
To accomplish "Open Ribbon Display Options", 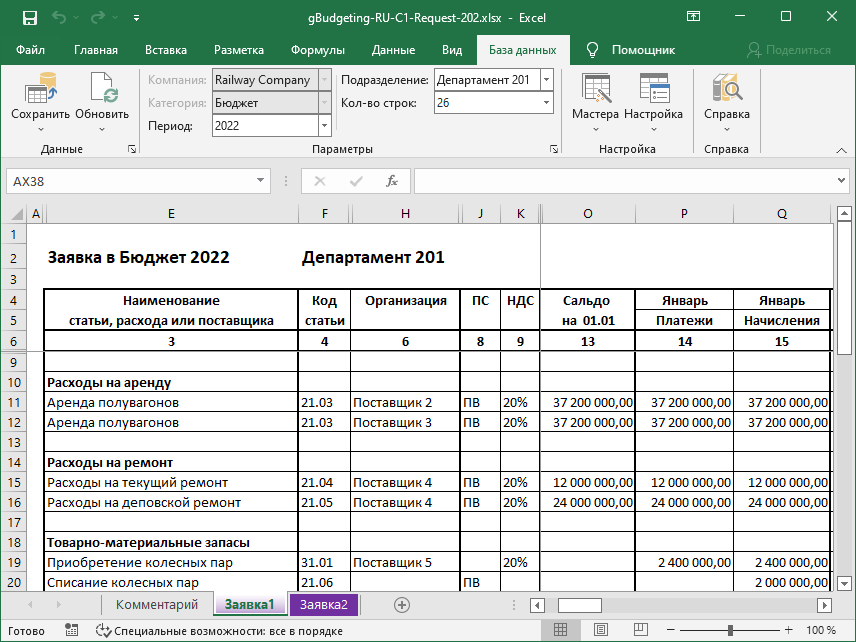I will pyautogui.click(x=693, y=16).
